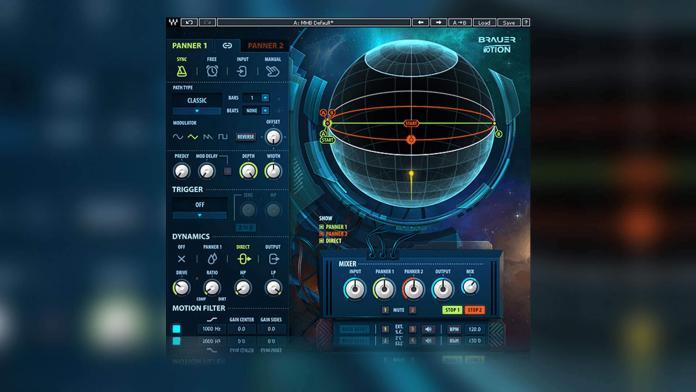696x392 pixels.
Task: Switch to the Panner 2 tab
Action: pos(265,46)
